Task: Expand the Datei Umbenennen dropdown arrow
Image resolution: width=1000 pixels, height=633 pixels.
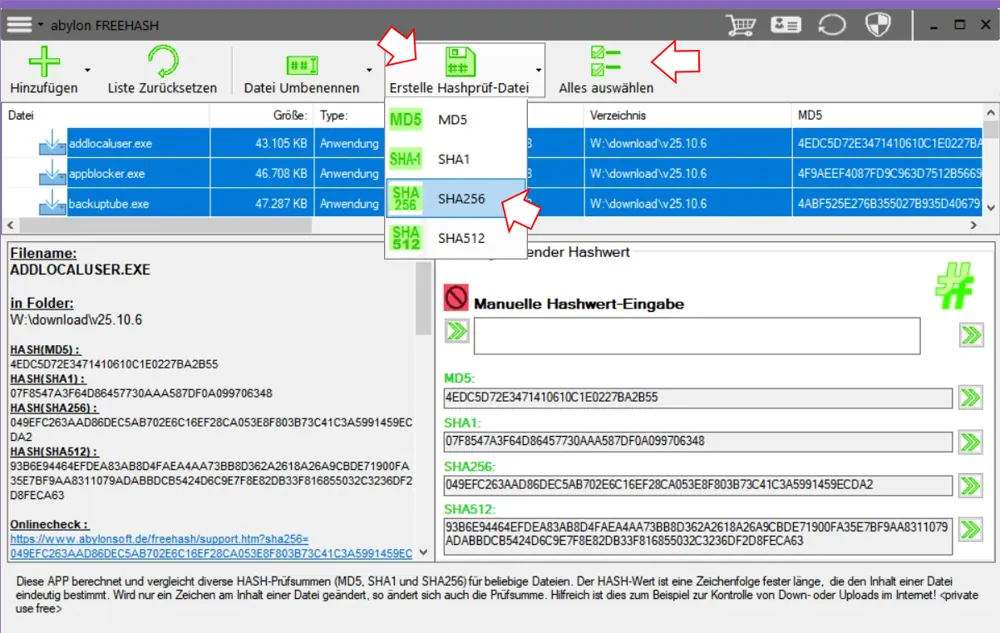Action: 369,69
